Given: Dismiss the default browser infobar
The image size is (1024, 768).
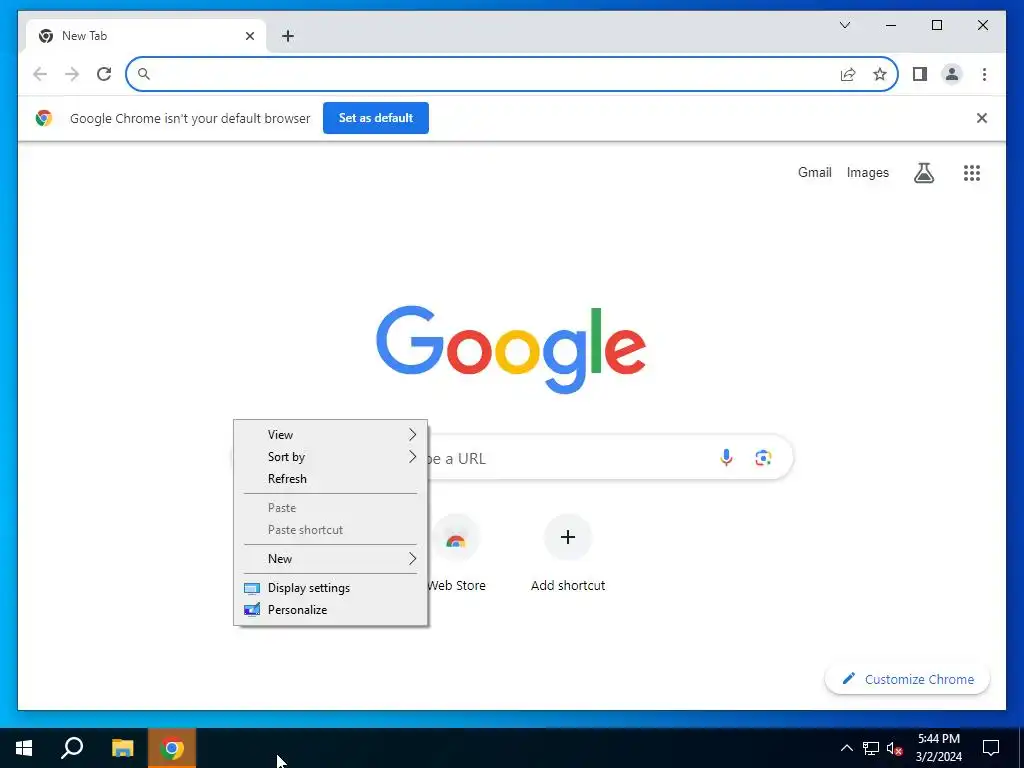Looking at the screenshot, I should coord(982,118).
